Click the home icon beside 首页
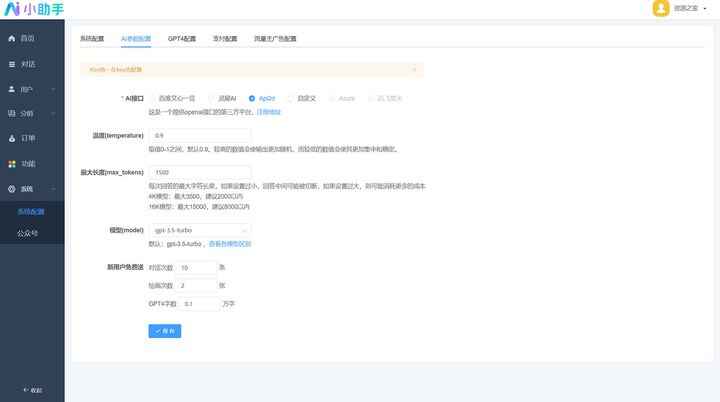 coord(12,38)
